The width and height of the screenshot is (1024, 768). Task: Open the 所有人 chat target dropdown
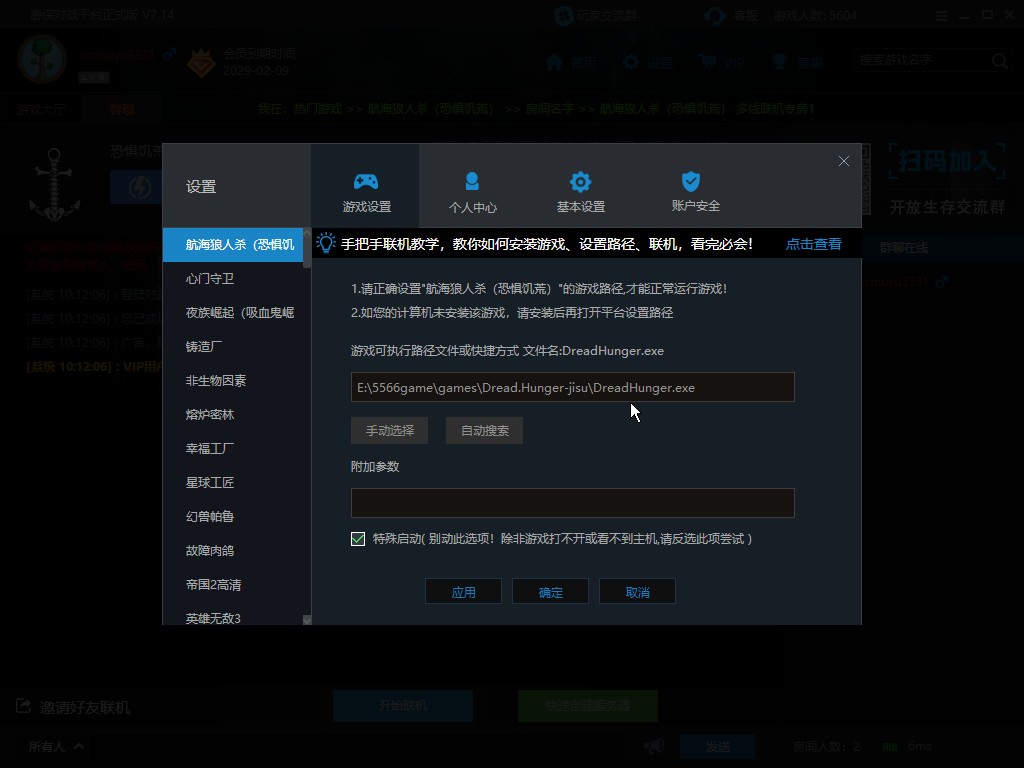(56, 746)
